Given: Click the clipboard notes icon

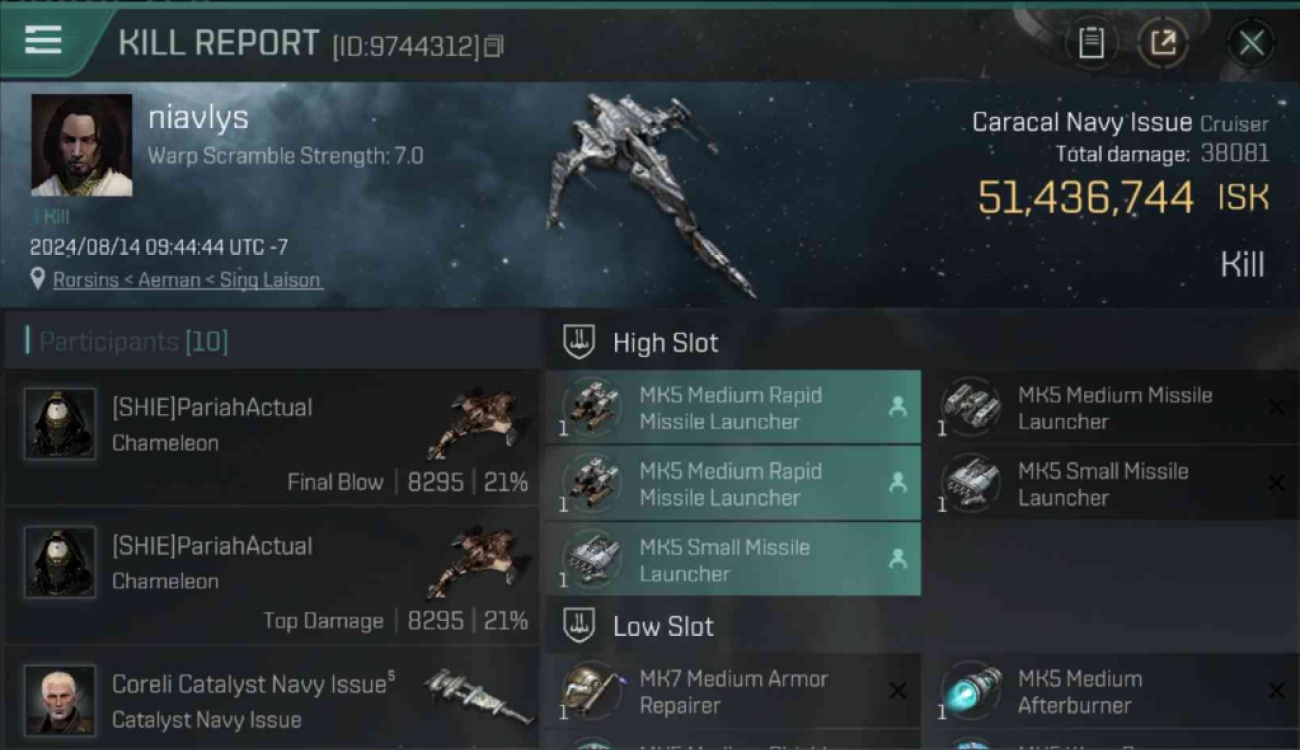Looking at the screenshot, I should click(1091, 43).
